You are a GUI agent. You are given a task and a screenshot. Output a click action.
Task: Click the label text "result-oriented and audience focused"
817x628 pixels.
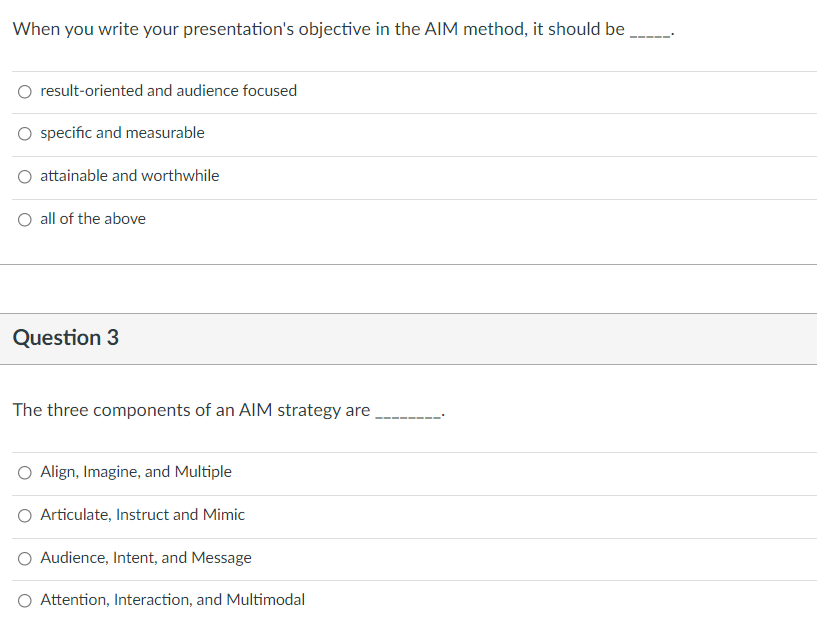pyautogui.click(x=167, y=90)
